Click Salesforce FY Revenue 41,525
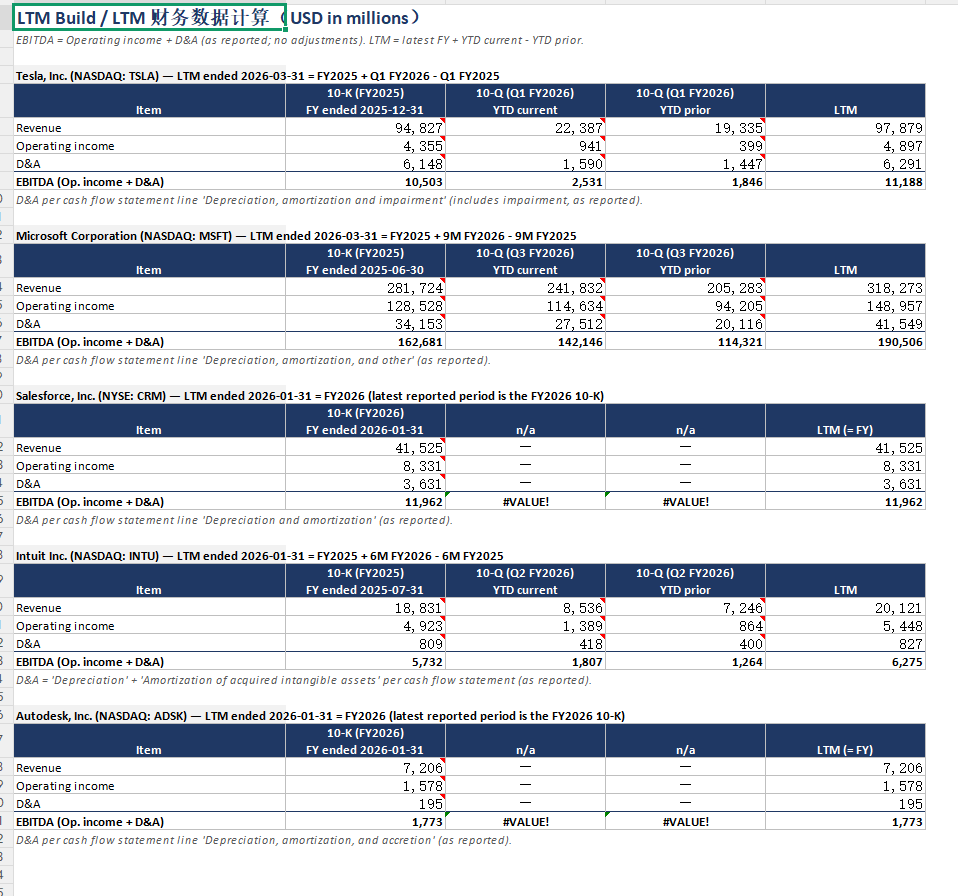The height and width of the screenshot is (896, 958). tap(365, 448)
